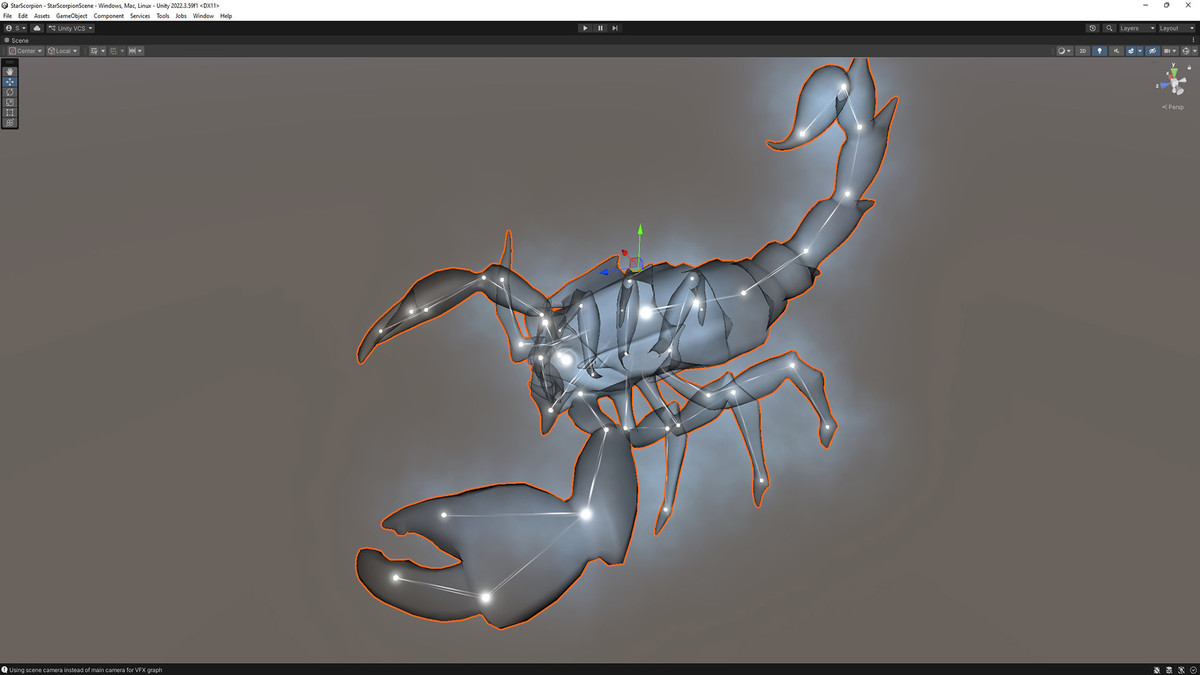Click the tools overlay drag handle
Image resolution: width=1200 pixels, height=675 pixels.
10,62
